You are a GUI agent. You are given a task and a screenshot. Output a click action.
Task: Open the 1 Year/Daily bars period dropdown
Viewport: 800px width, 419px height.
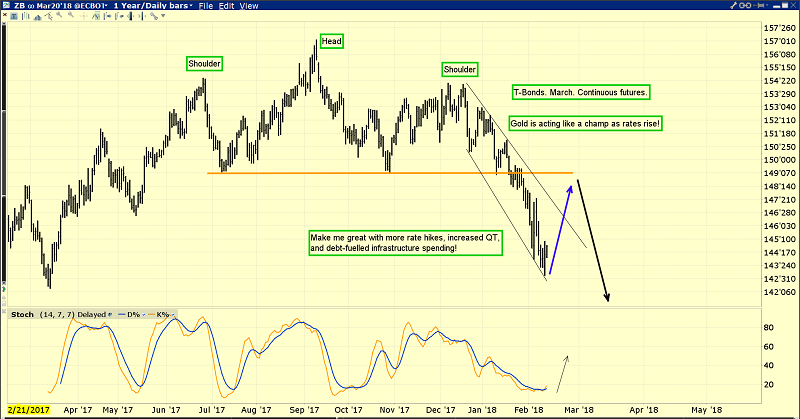pyautogui.click(x=153, y=6)
